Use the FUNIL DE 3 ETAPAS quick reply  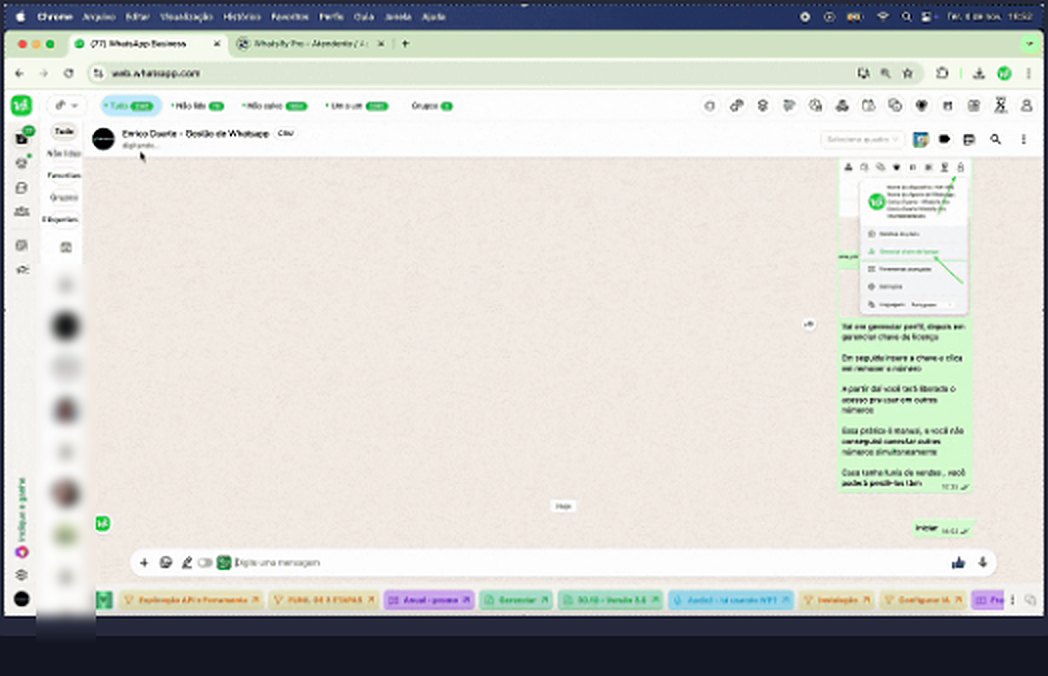[x=324, y=600]
